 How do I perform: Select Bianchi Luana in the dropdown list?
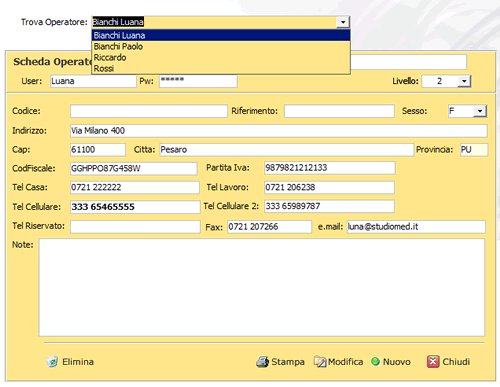click(x=221, y=35)
